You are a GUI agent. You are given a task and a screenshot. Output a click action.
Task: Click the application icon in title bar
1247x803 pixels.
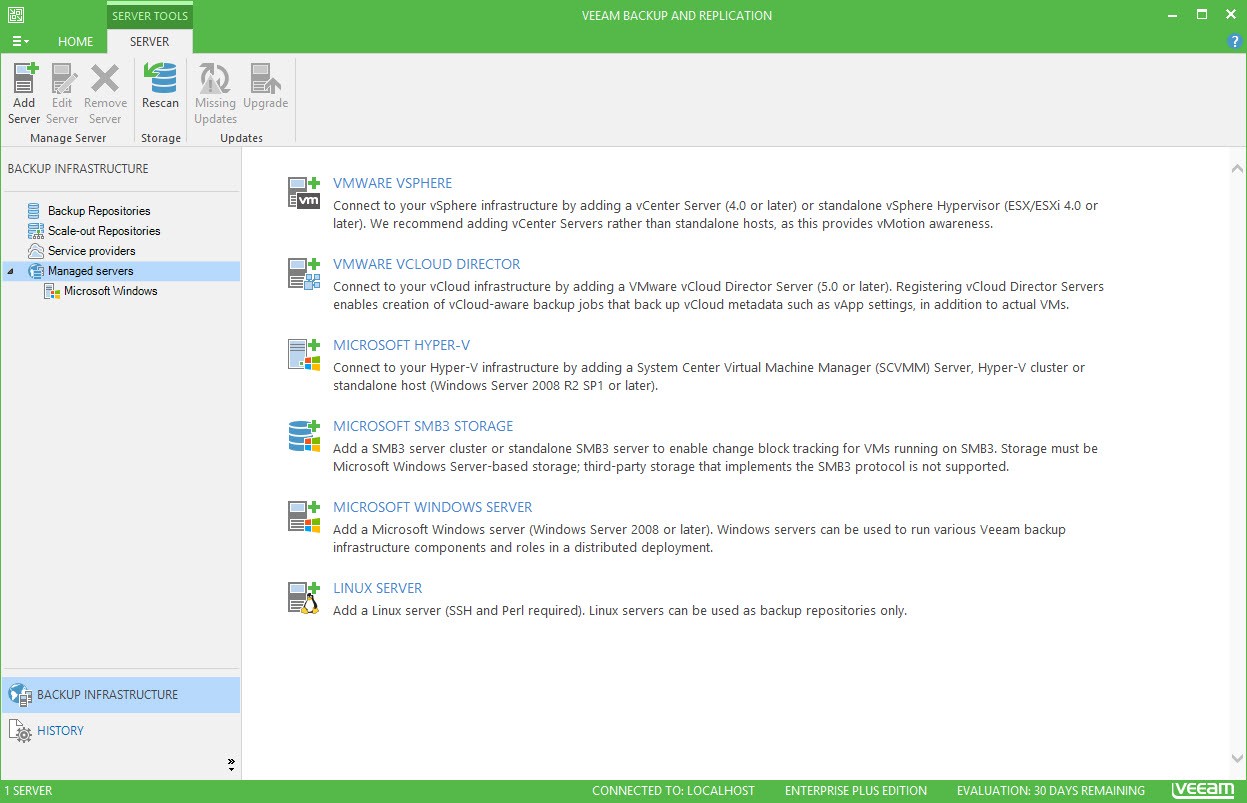point(14,15)
